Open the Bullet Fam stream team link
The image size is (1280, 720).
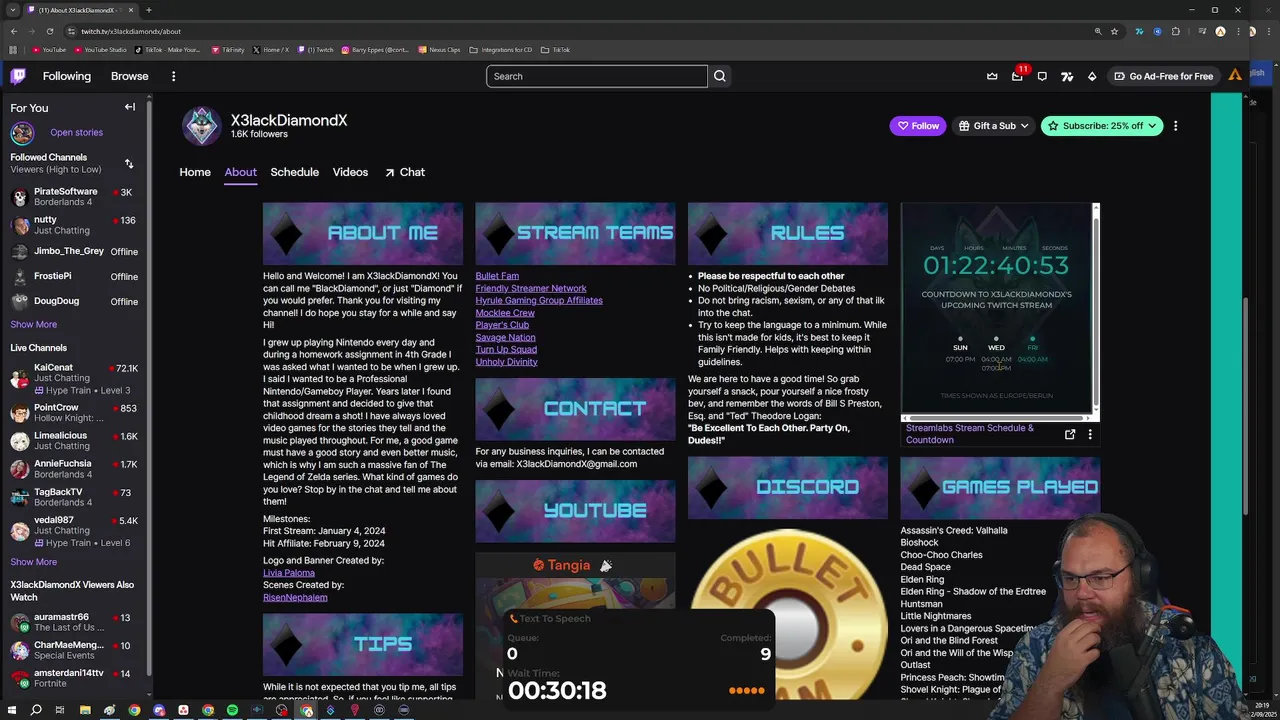[497, 276]
